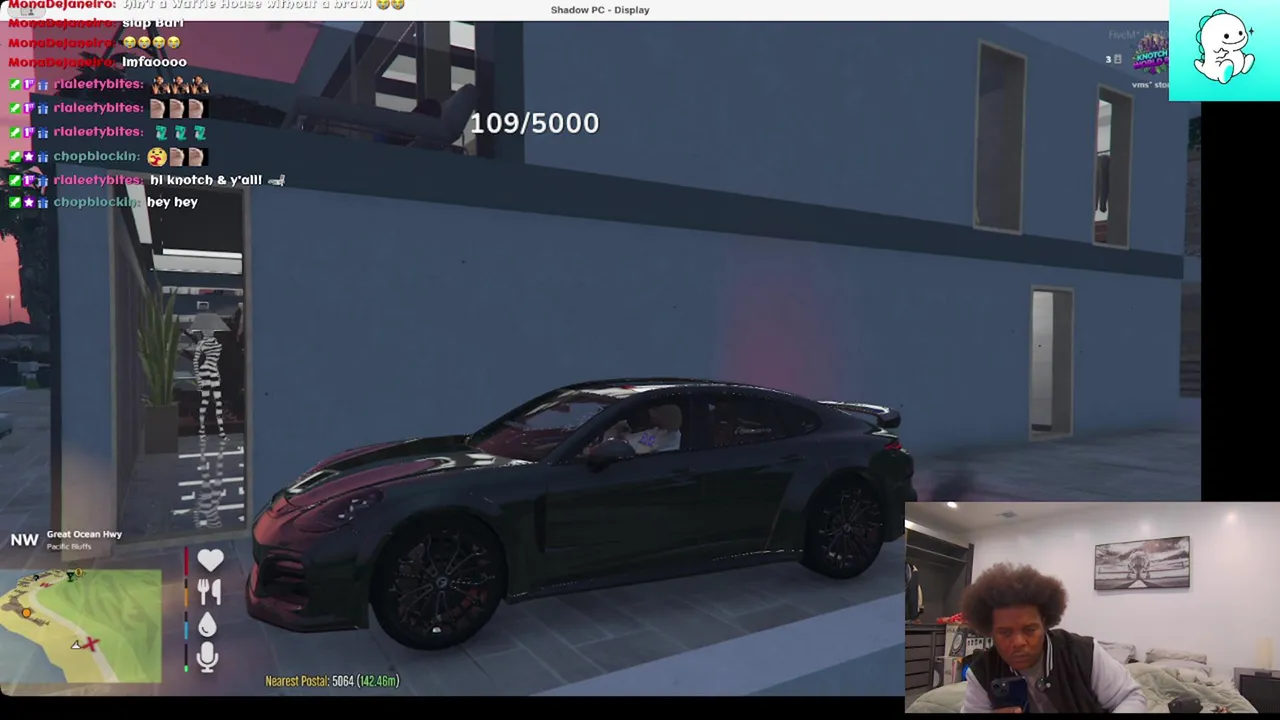
Task: Open MonaDejaneiro's name beside 'lmfaoooo'
Action: 60,62
